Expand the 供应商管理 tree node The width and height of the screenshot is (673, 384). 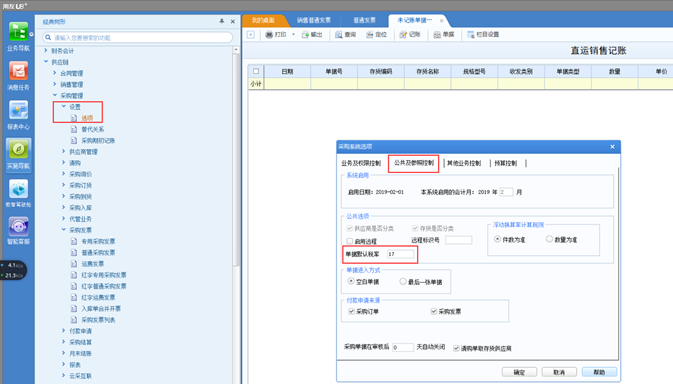[x=64, y=151]
